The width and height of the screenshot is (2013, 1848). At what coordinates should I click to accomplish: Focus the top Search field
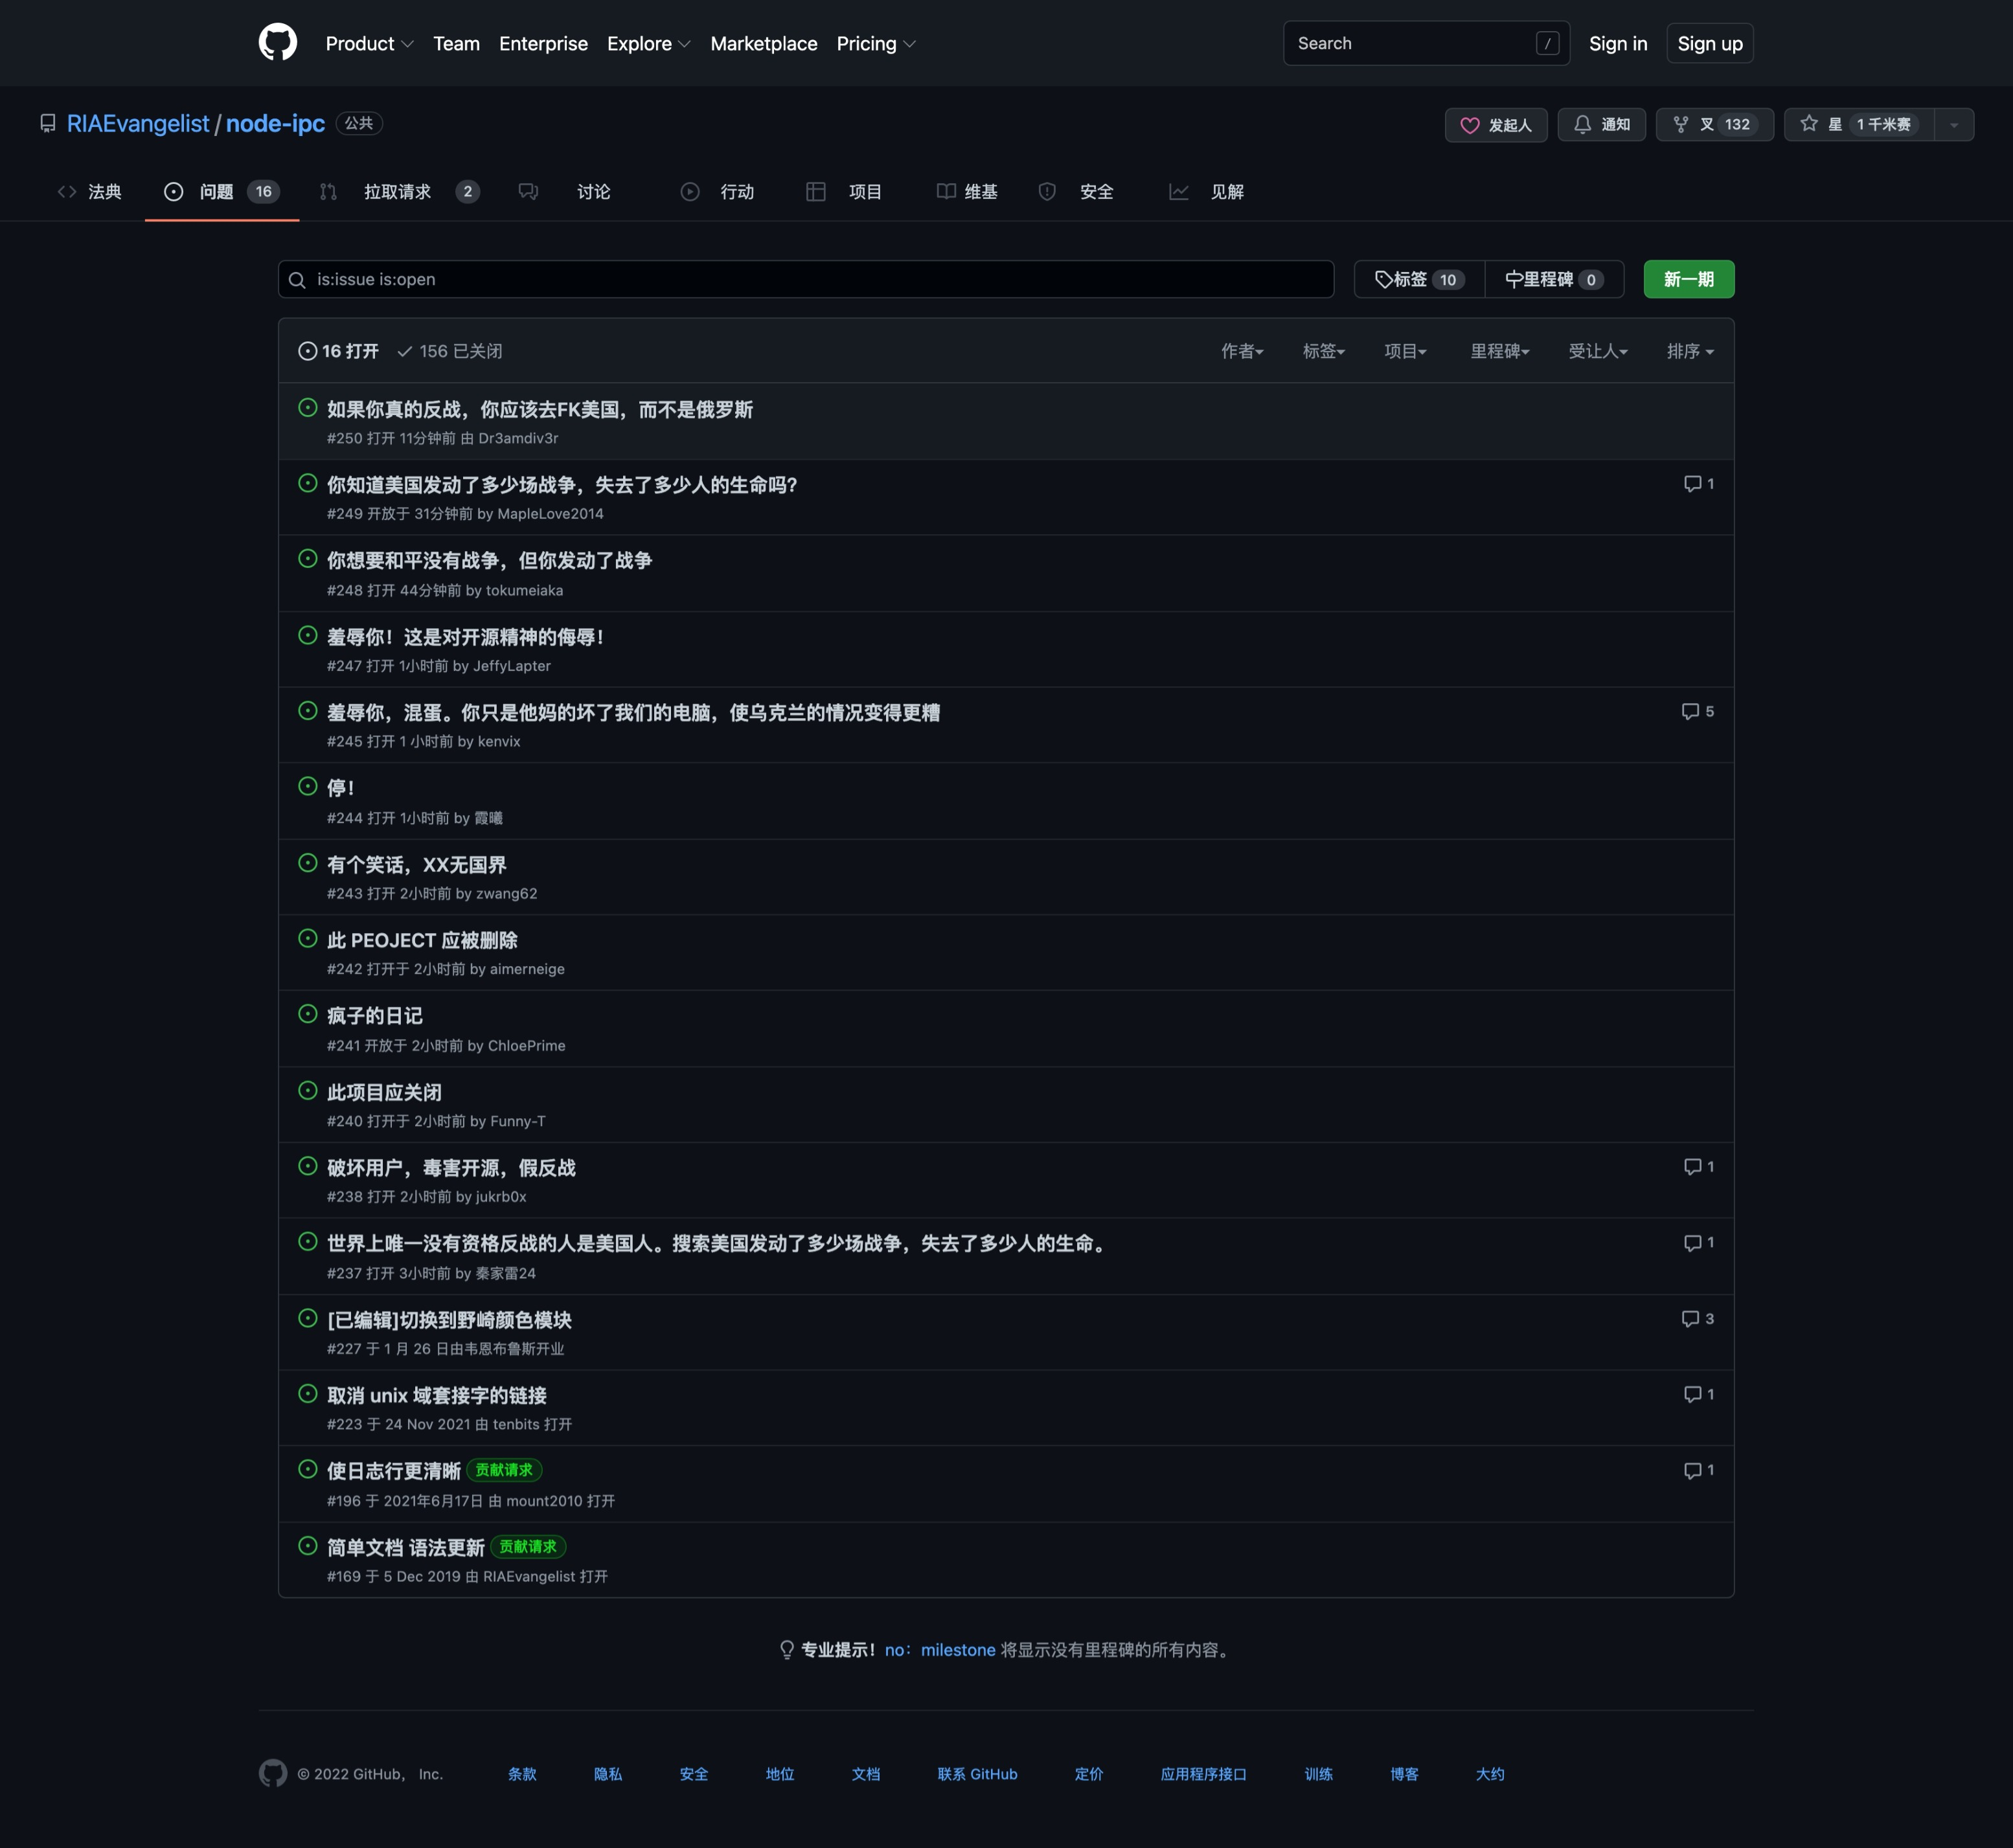tap(1426, 43)
